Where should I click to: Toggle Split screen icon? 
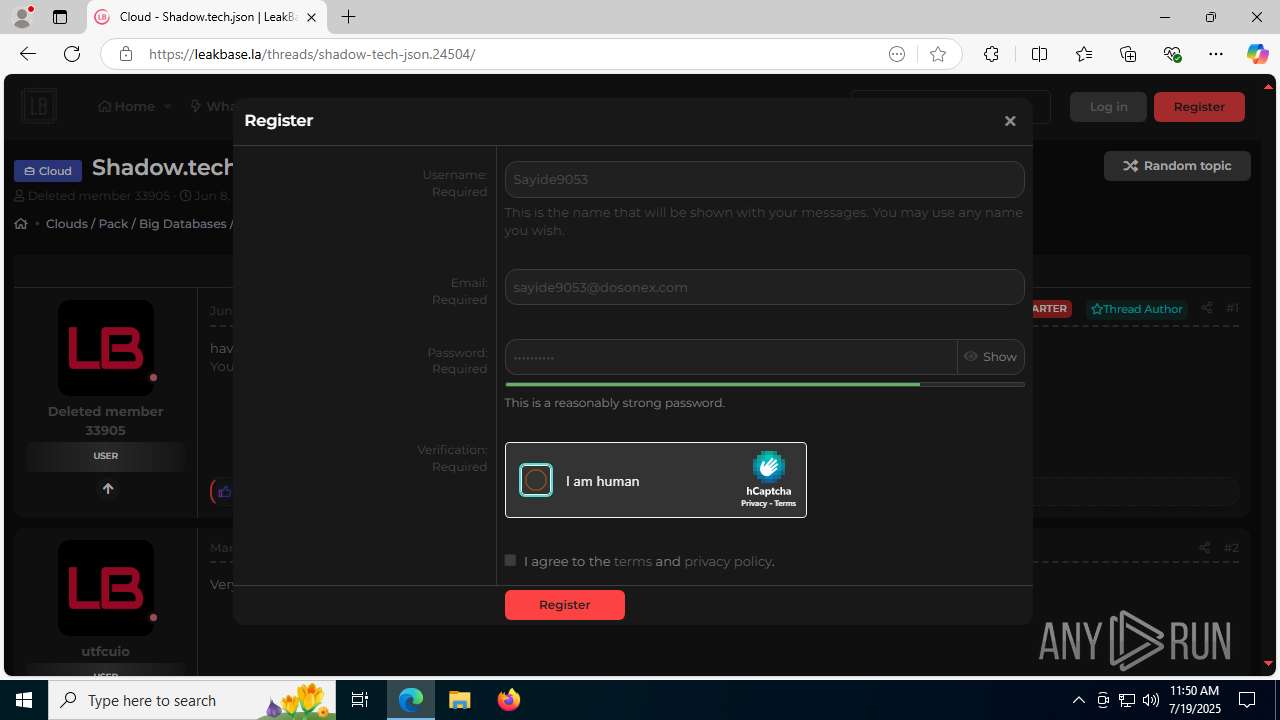(1039, 54)
